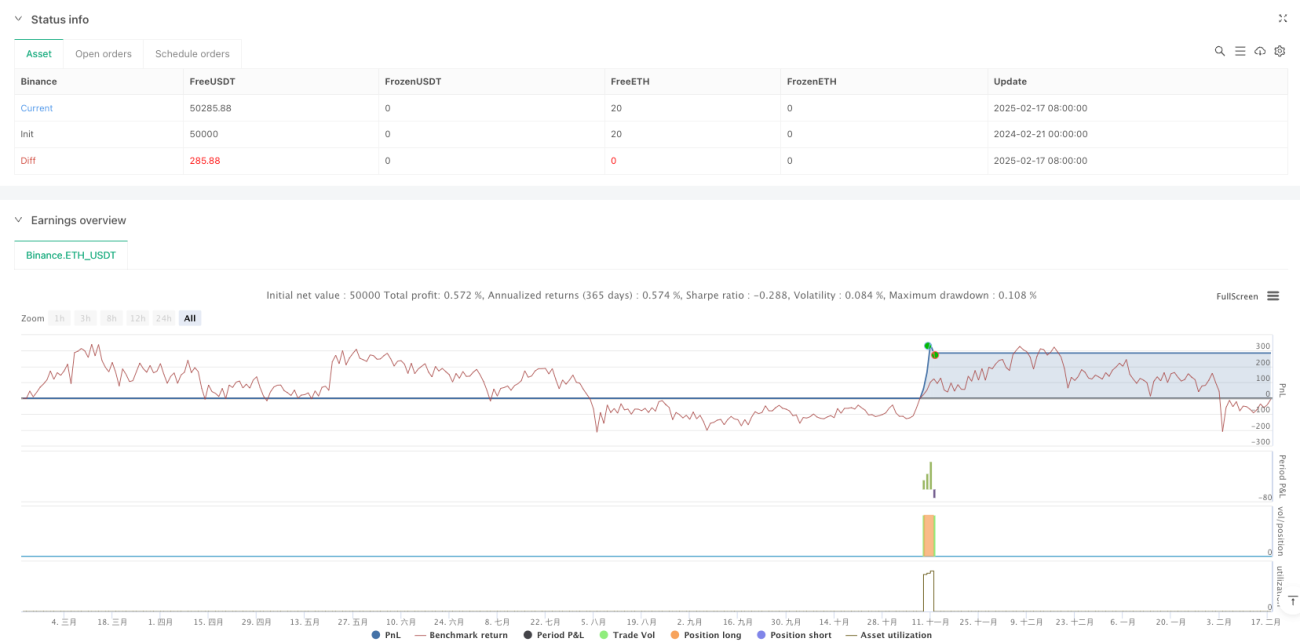Select the Binance.ETH_USDT tab
This screenshot has height=642, width=1300.
click(71, 255)
